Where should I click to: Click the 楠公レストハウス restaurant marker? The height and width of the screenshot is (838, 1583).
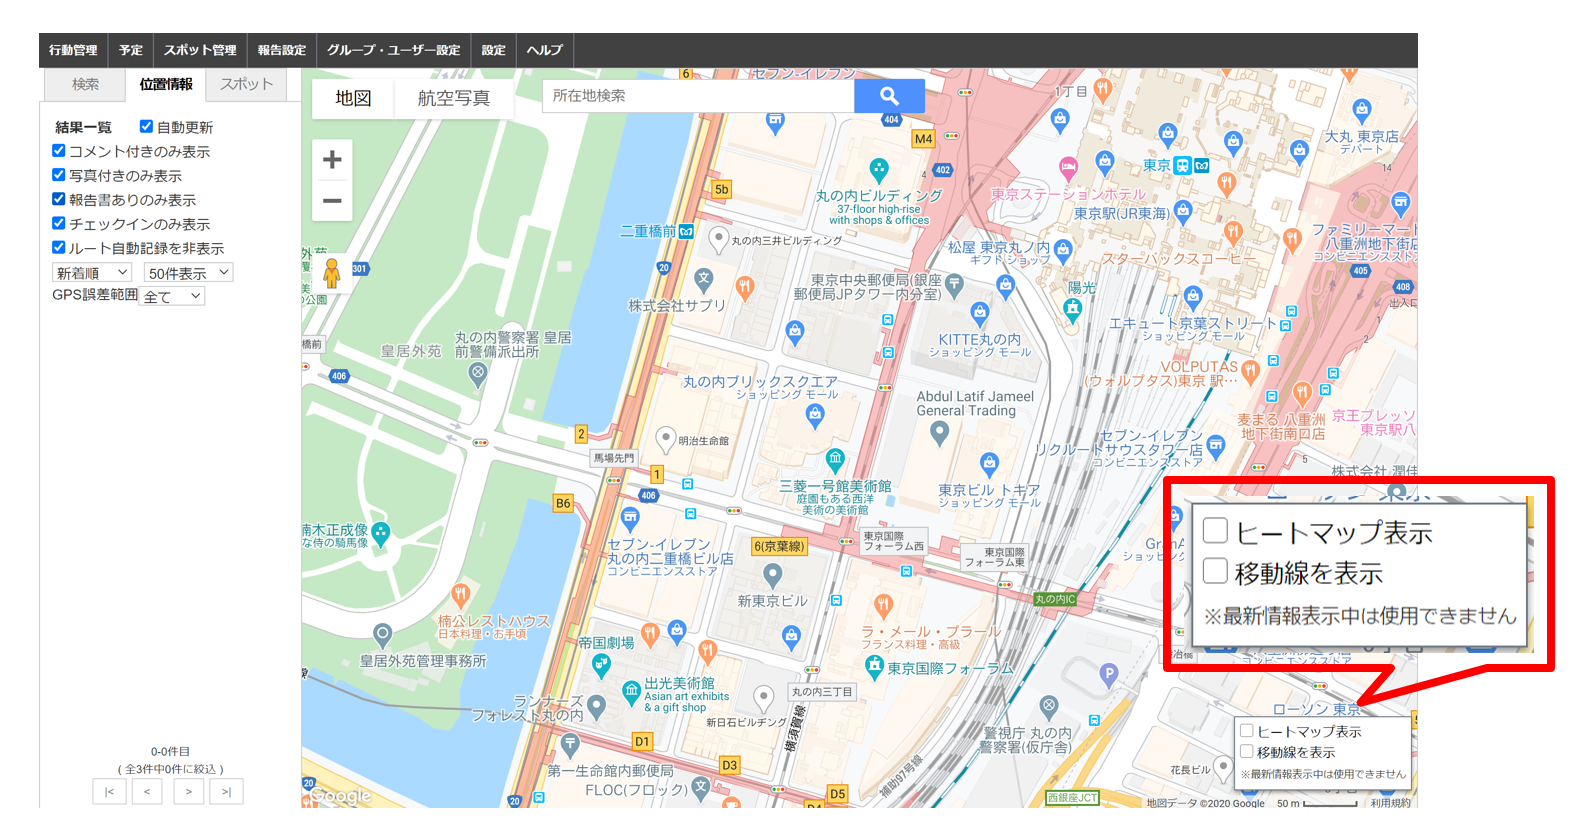[x=460, y=596]
